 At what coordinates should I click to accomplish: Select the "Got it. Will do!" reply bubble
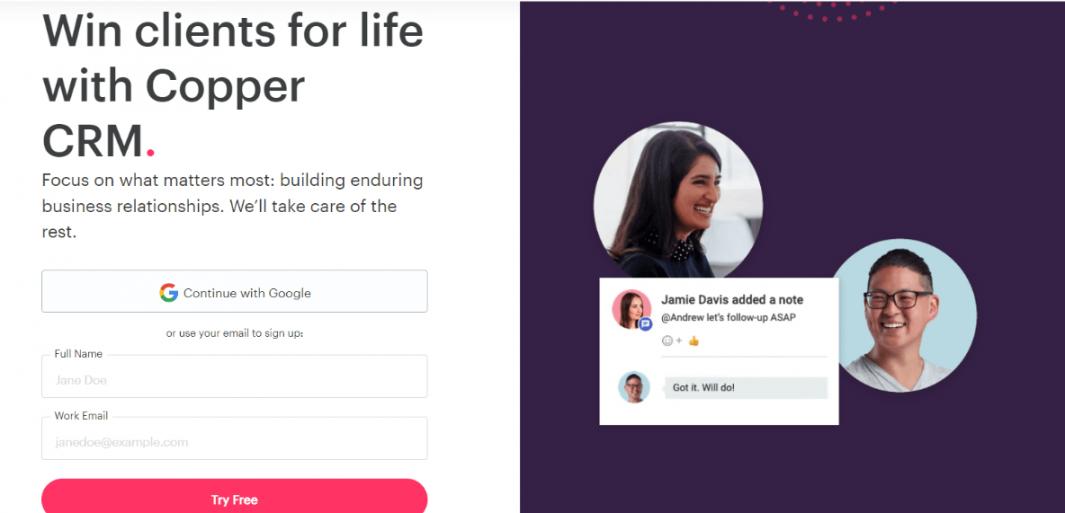click(x=745, y=388)
